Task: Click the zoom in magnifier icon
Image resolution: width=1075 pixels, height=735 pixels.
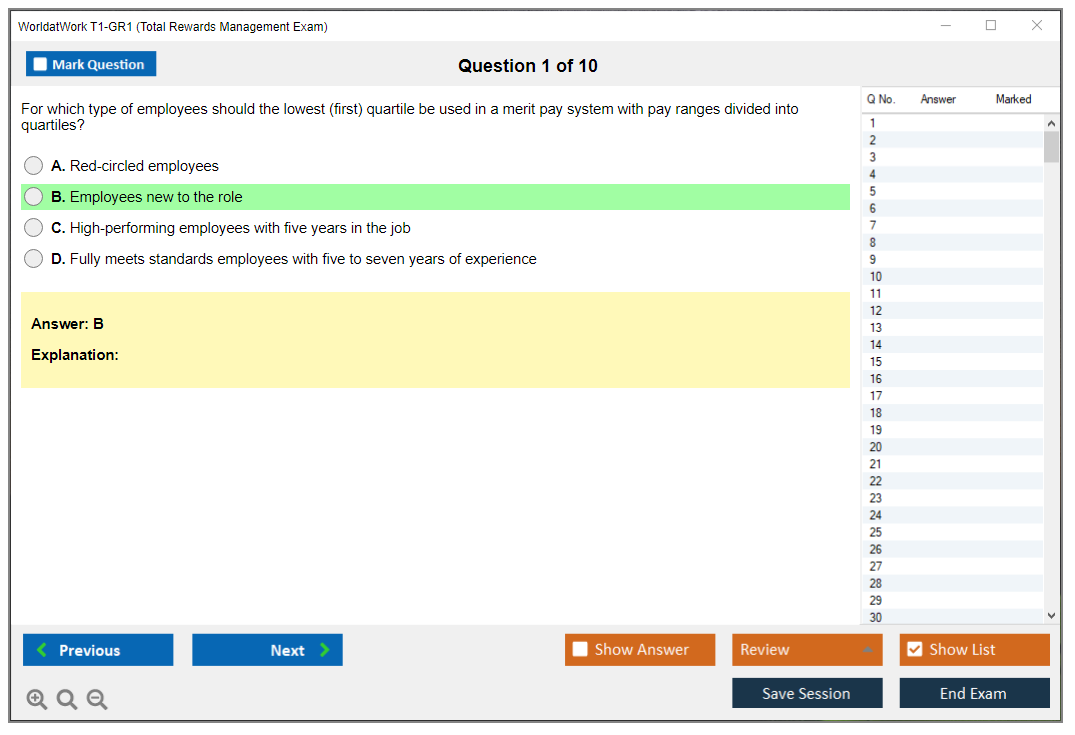Action: (36, 699)
